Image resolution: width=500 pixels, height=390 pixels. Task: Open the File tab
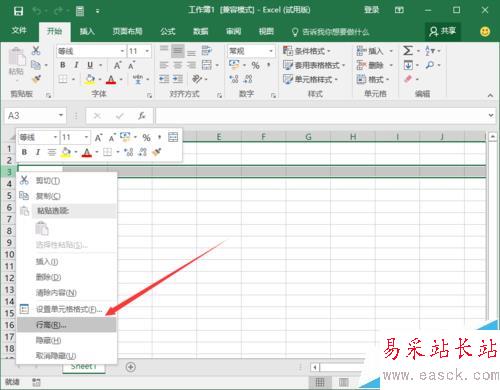(x=19, y=31)
